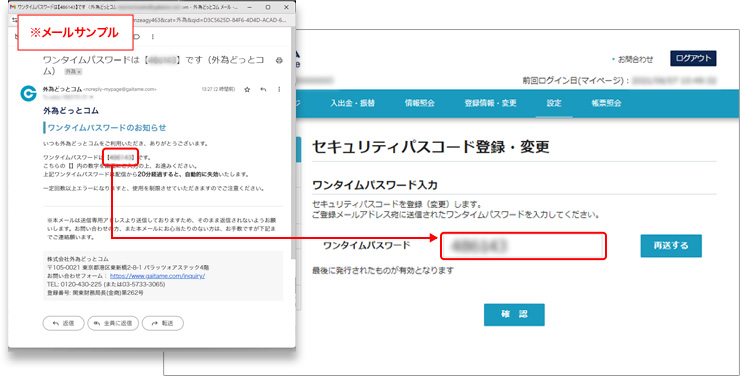740x376 pixels.
Task: Click the ログアウト logout button
Action: pos(693,58)
